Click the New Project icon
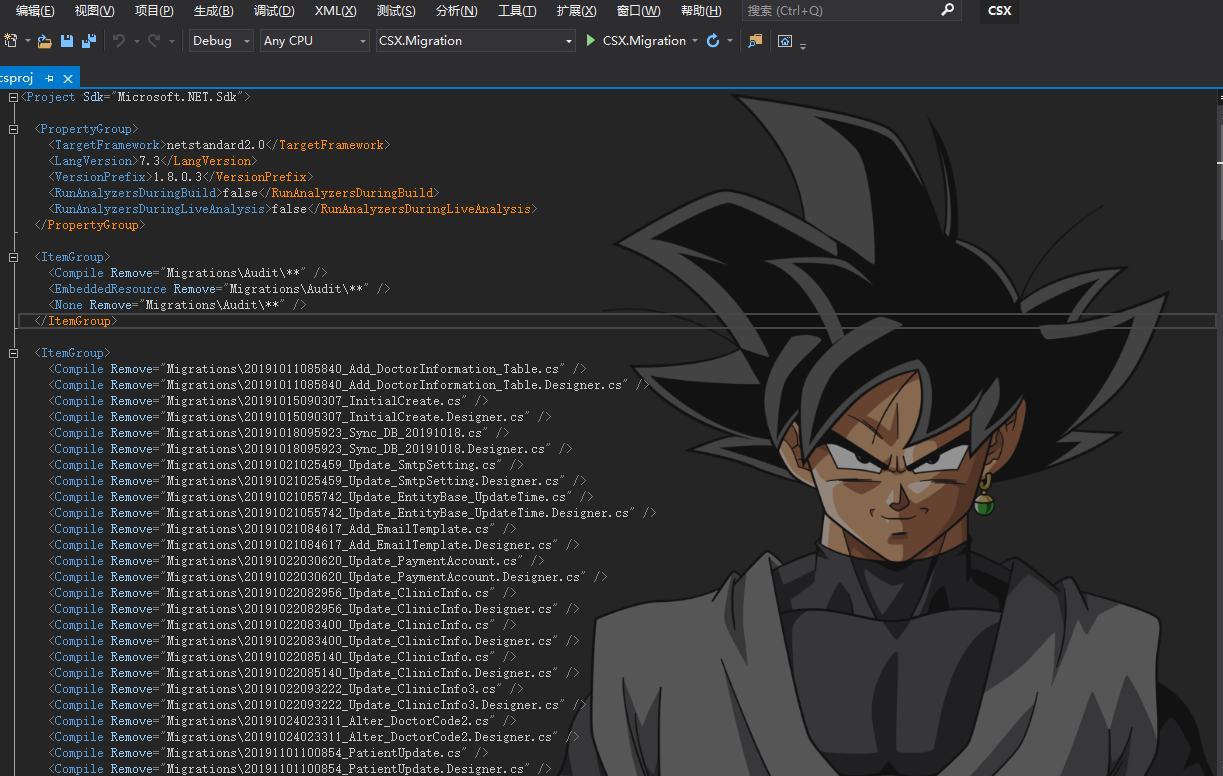Image resolution: width=1223 pixels, height=776 pixels. (11, 41)
